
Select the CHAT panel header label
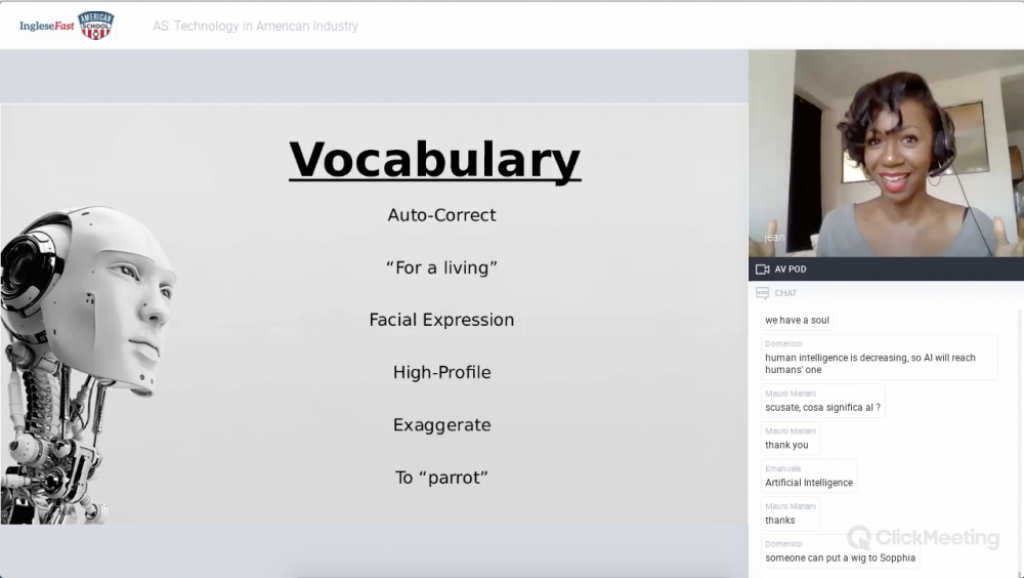[786, 293]
